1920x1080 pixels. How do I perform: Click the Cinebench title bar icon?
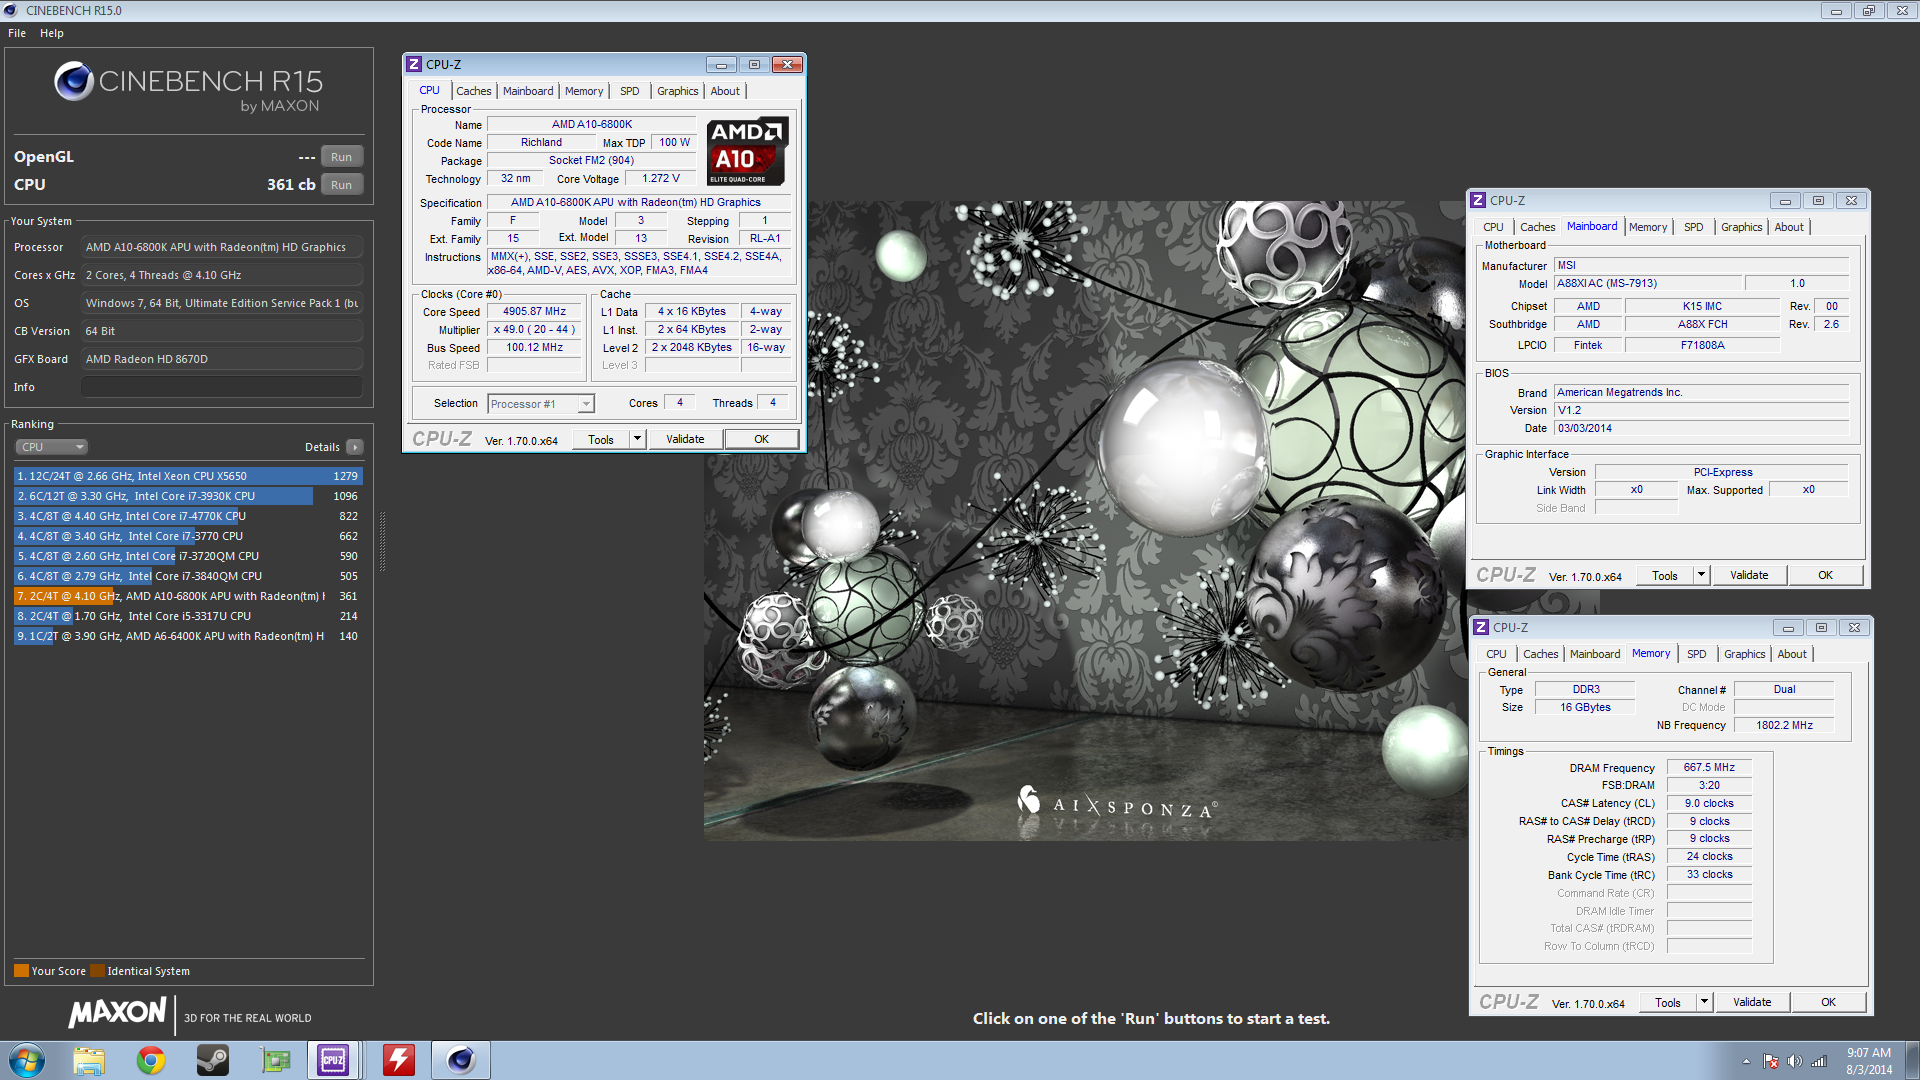tap(10, 10)
